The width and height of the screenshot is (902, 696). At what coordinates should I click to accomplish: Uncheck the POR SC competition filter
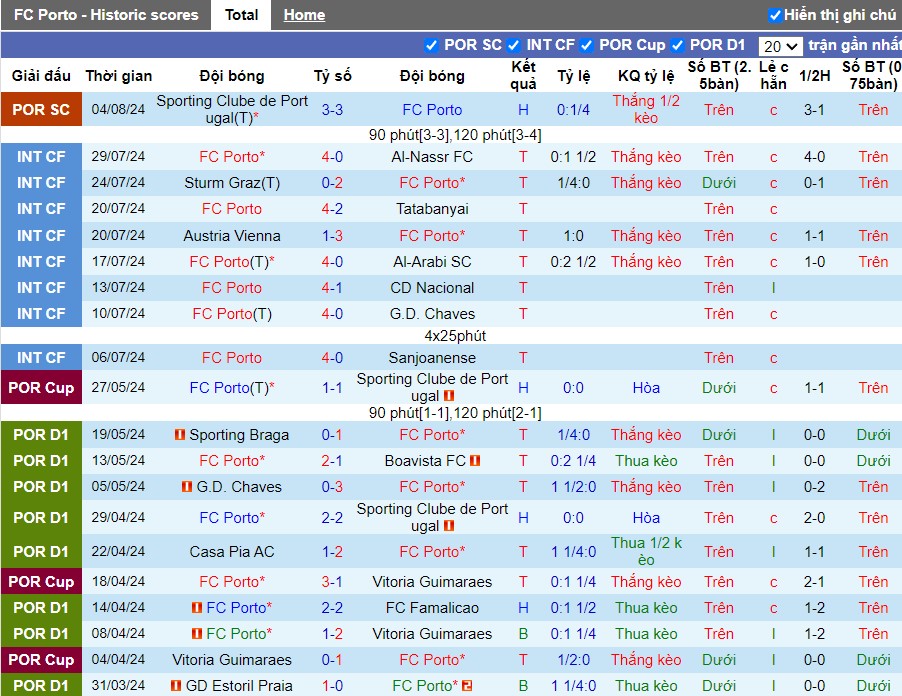click(431, 45)
